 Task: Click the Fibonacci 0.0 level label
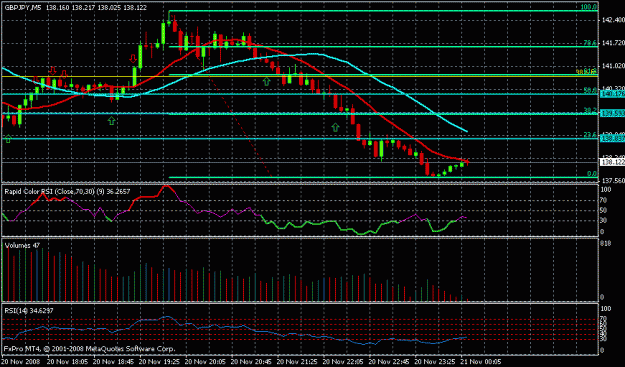click(592, 174)
